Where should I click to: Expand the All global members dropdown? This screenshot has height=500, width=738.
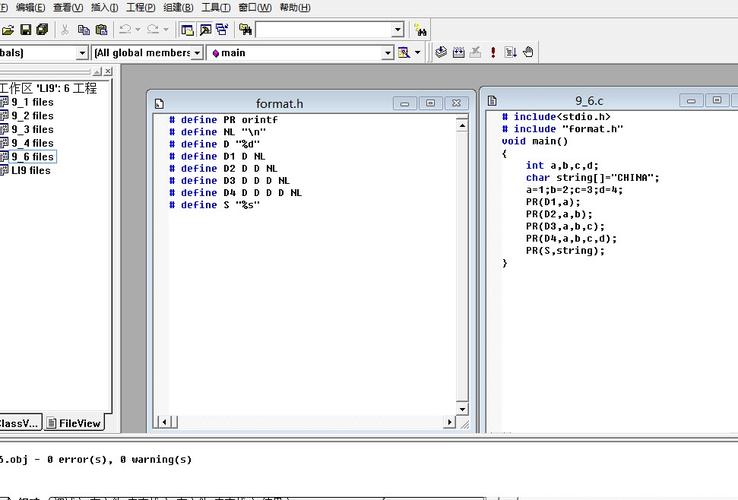(x=197, y=53)
